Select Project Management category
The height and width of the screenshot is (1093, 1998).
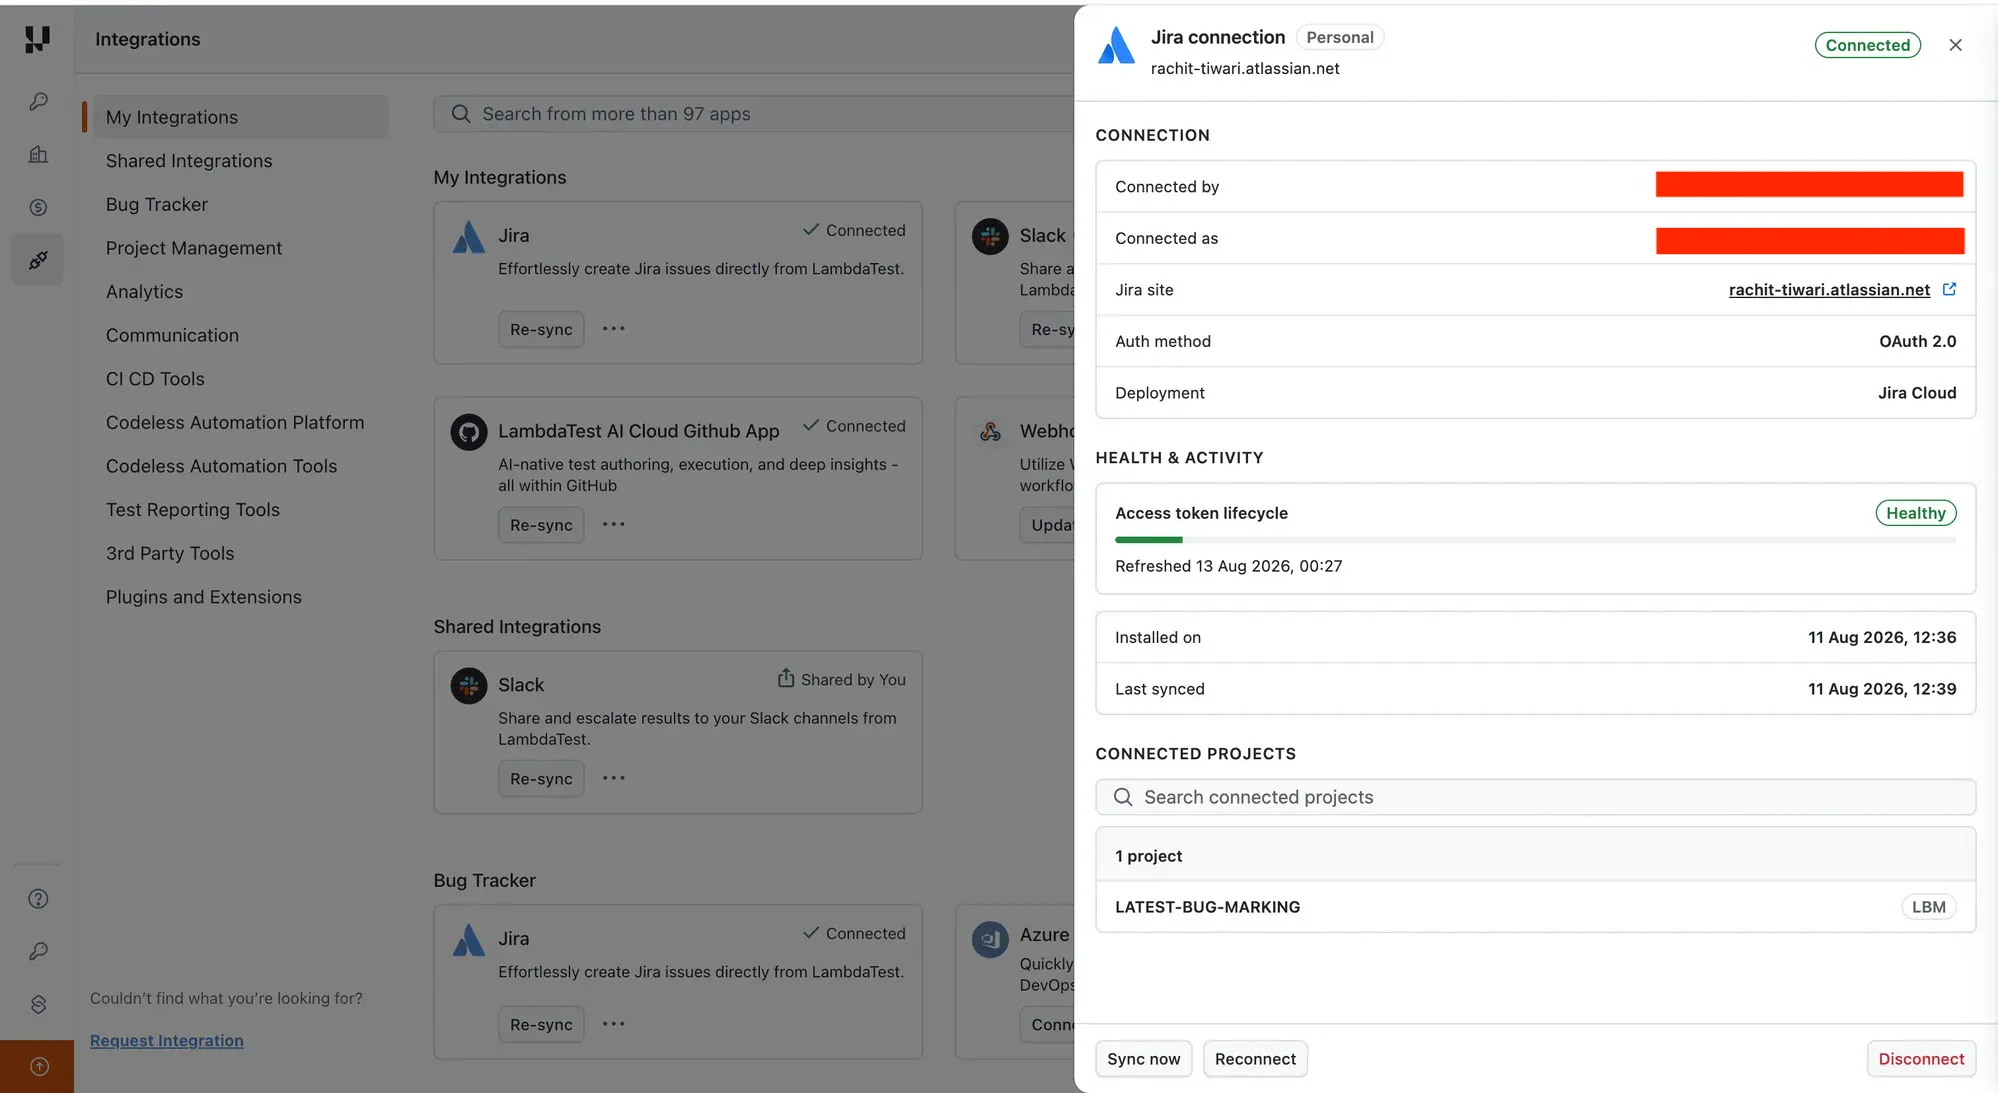pyautogui.click(x=194, y=248)
